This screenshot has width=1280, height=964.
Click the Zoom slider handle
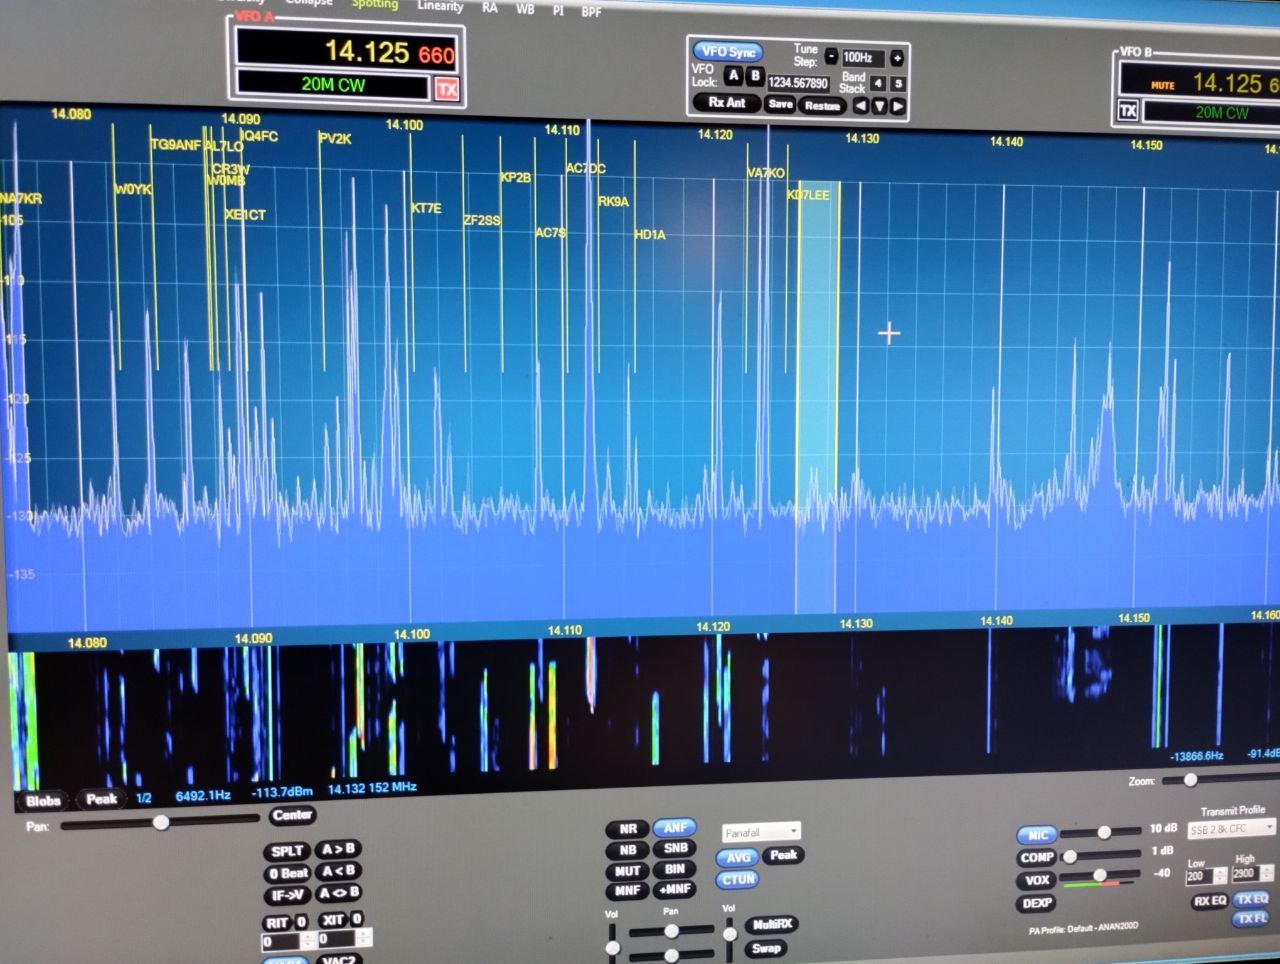click(x=1190, y=780)
